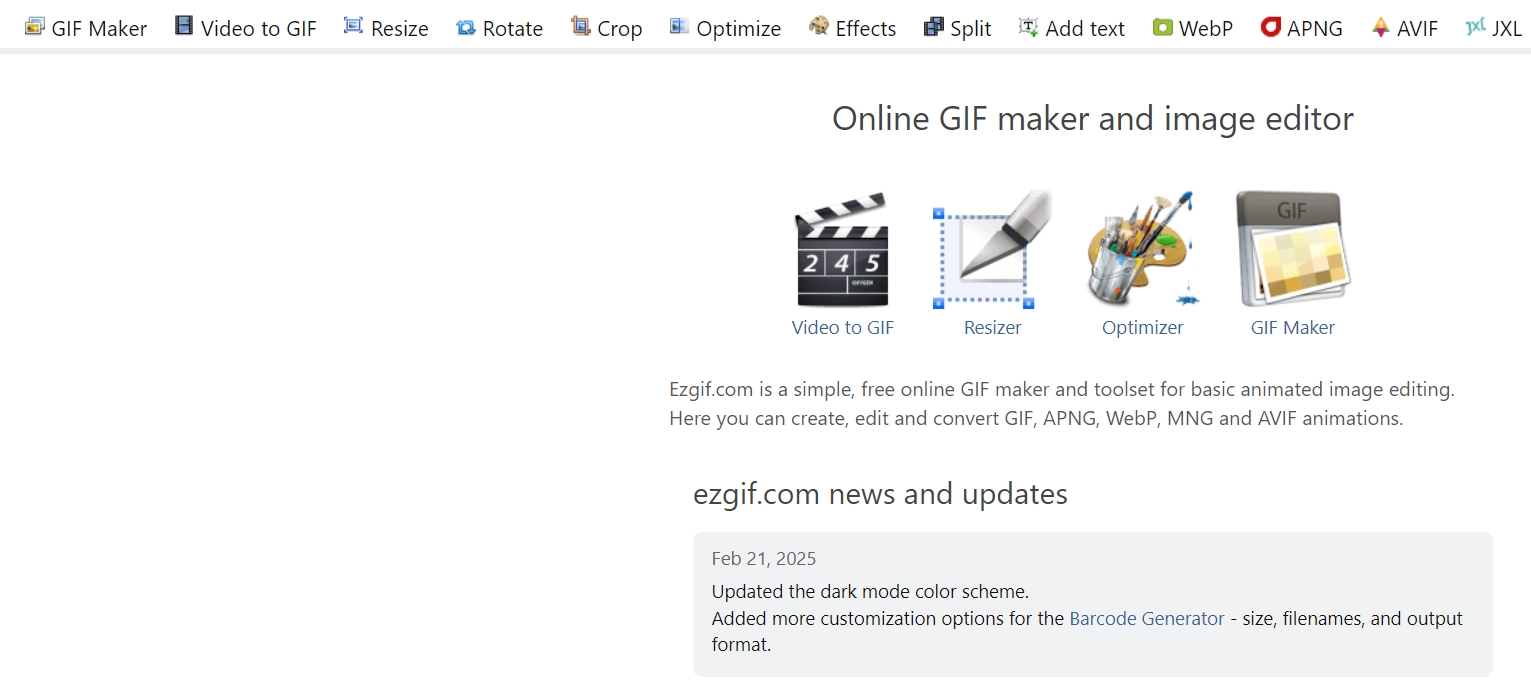Click the large Resizer pen image
This screenshot has height=681, width=1531.
click(x=992, y=250)
